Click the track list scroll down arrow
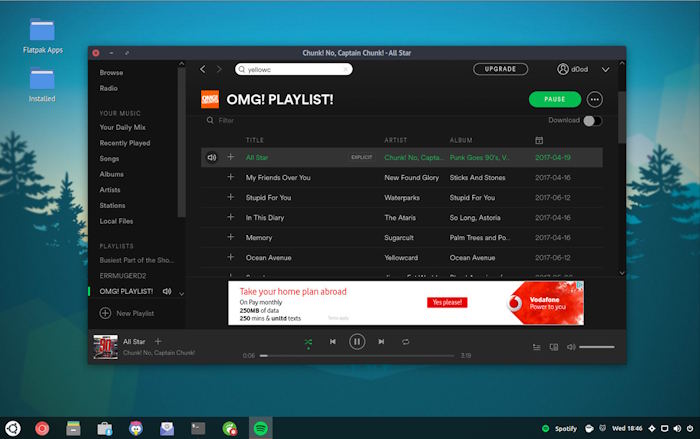 [x=622, y=273]
